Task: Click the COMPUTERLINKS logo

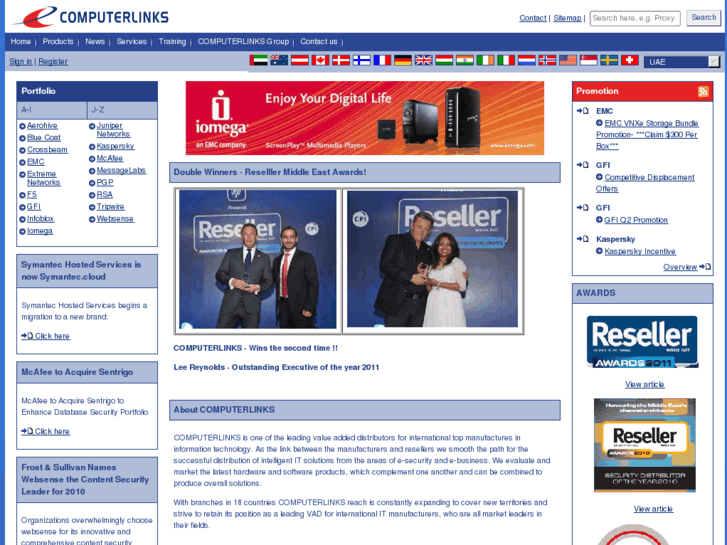Action: coord(90,17)
